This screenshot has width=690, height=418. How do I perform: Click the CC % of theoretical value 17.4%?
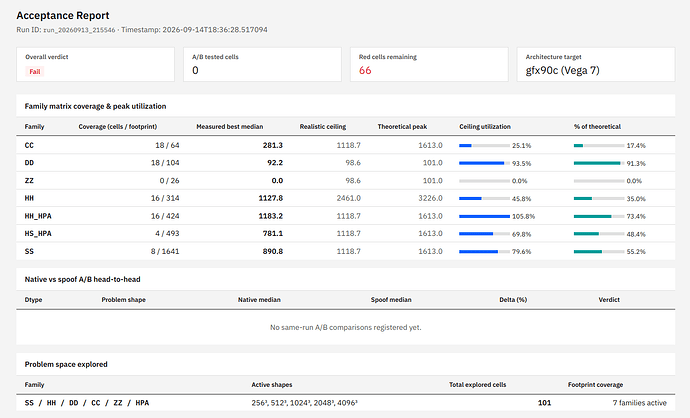[x=636, y=146]
